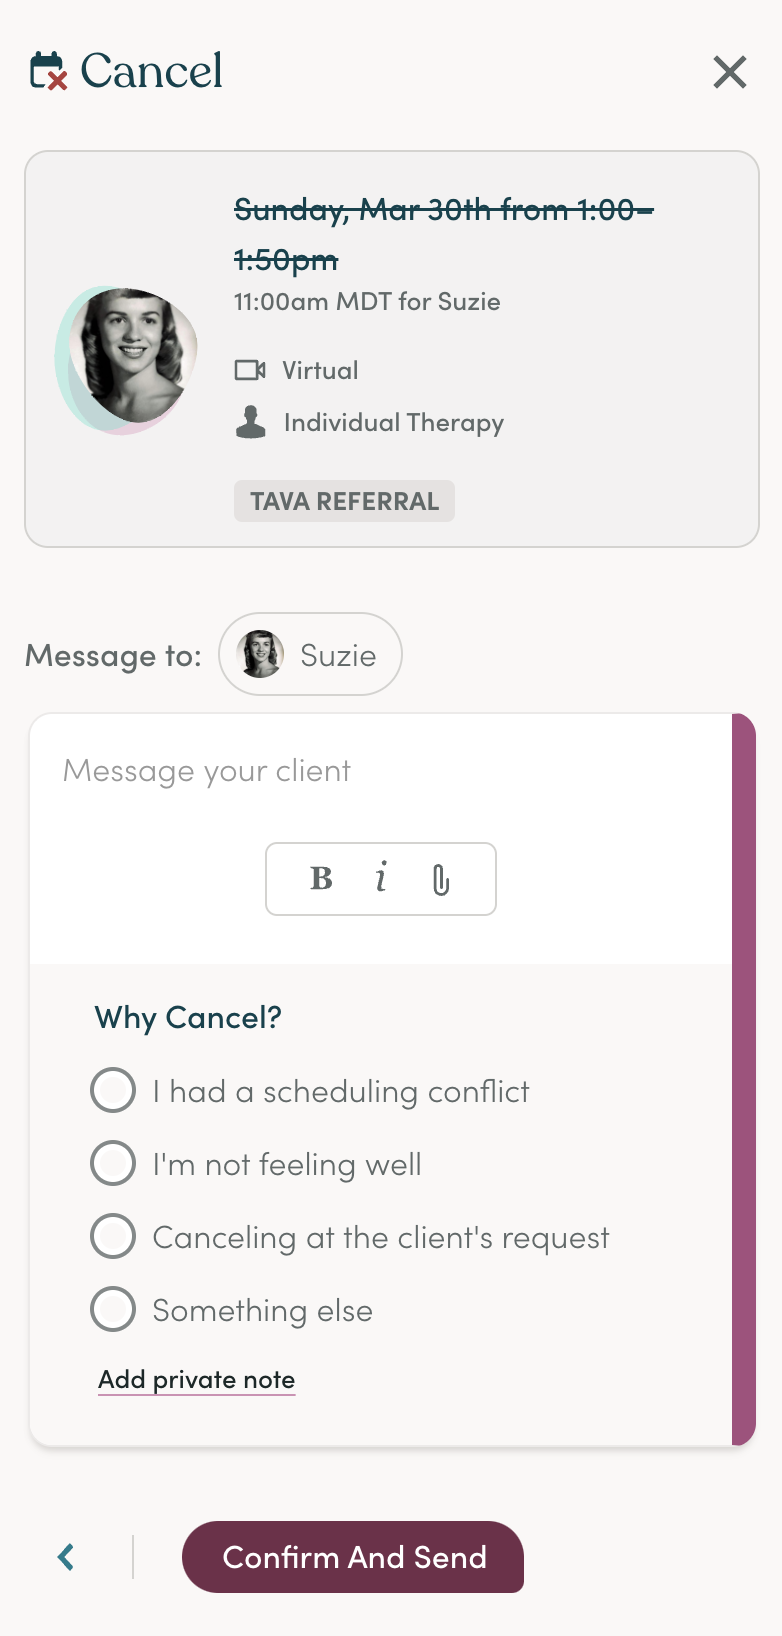Attach a file using paperclip icon

pyautogui.click(x=440, y=879)
